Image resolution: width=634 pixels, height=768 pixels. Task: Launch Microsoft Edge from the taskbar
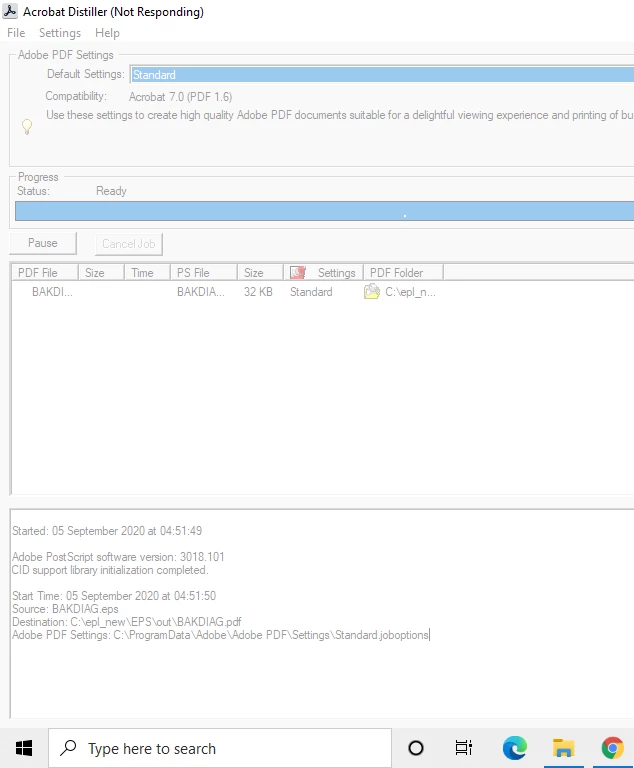point(514,748)
